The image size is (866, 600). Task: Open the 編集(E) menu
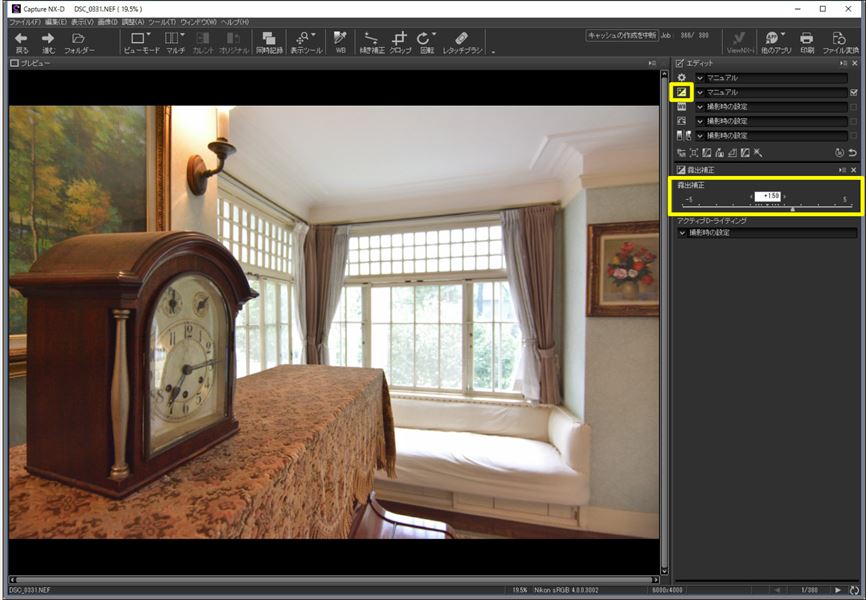point(55,22)
